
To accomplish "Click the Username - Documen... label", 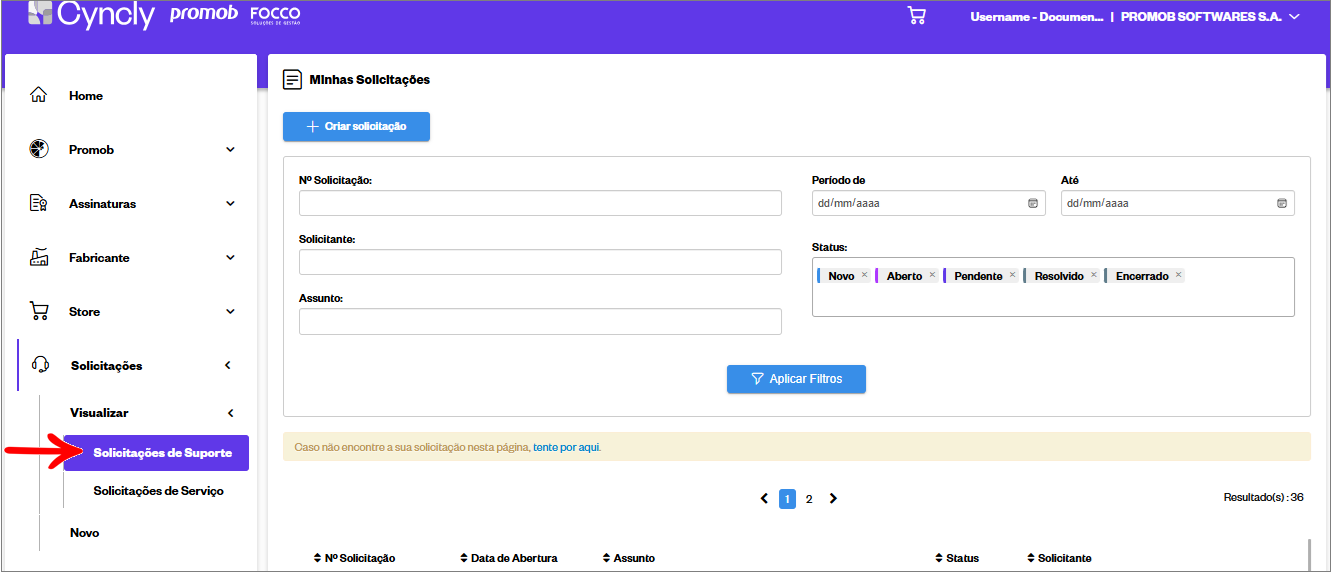I will click(1036, 17).
